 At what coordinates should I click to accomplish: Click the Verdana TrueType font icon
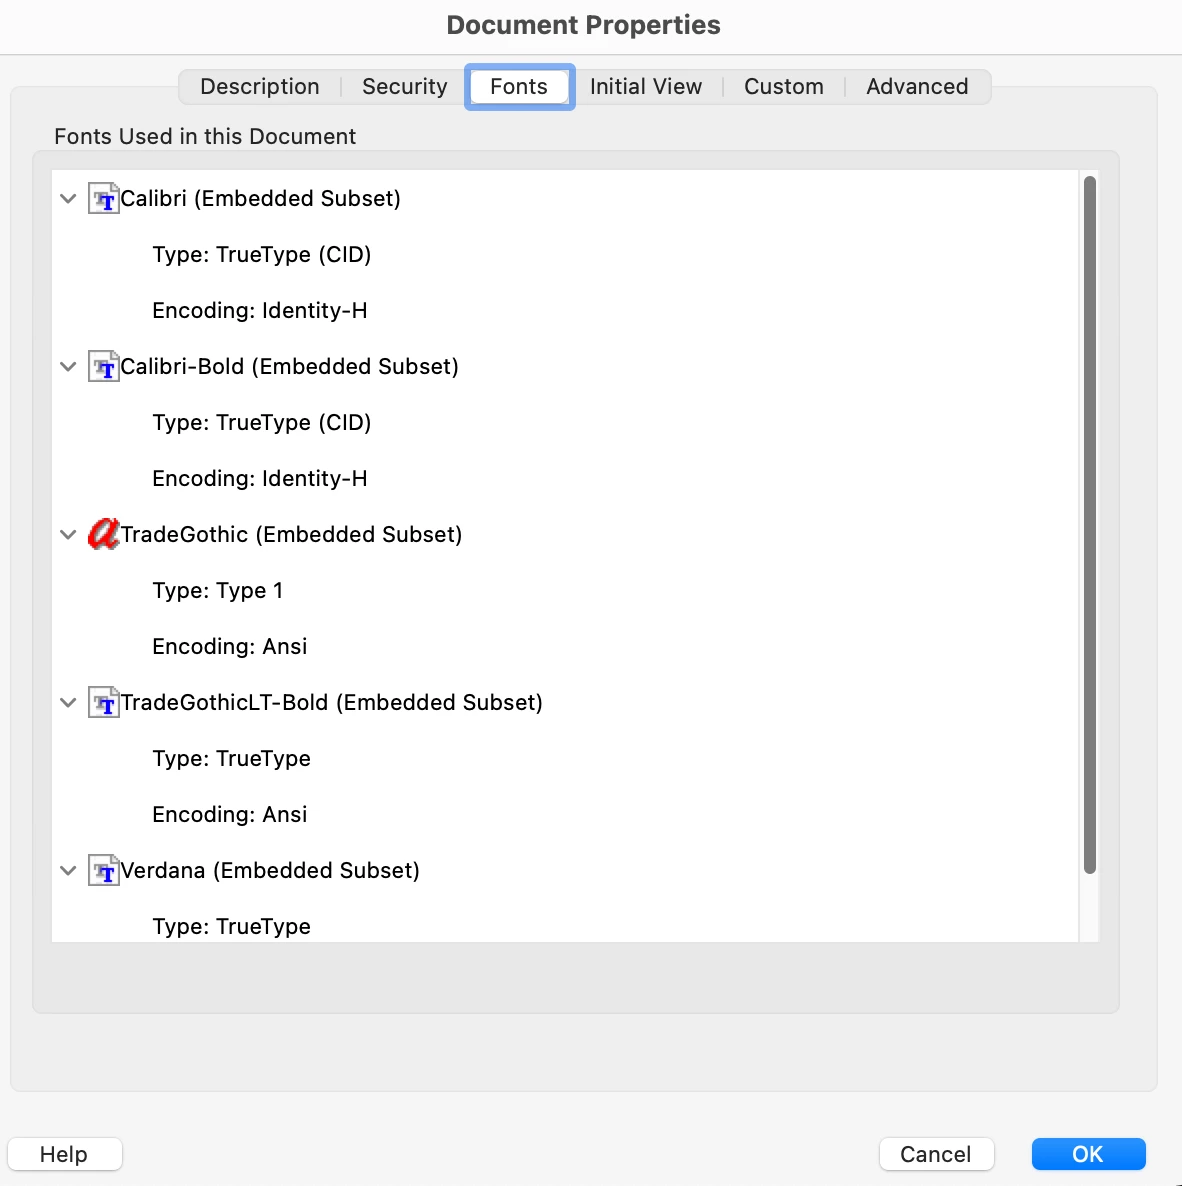(104, 870)
